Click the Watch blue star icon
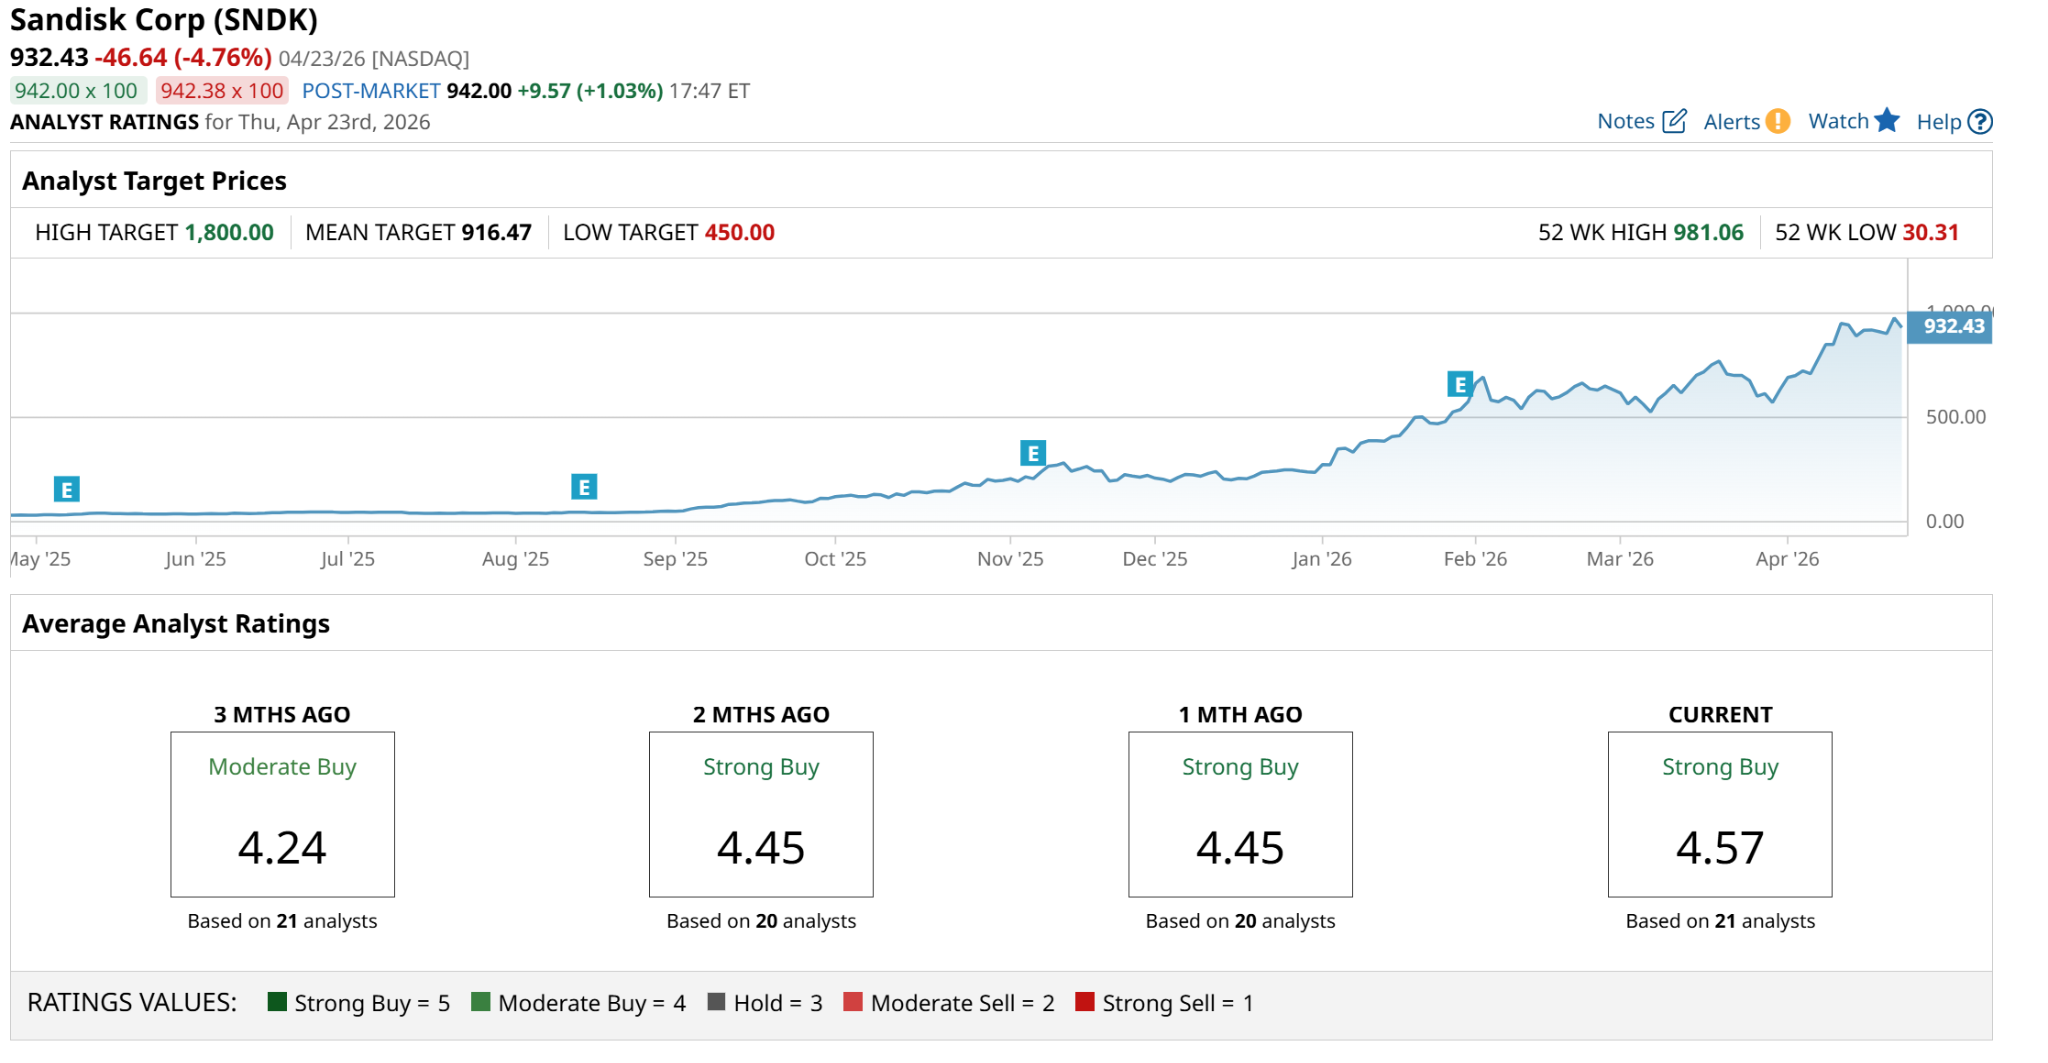 (1887, 121)
